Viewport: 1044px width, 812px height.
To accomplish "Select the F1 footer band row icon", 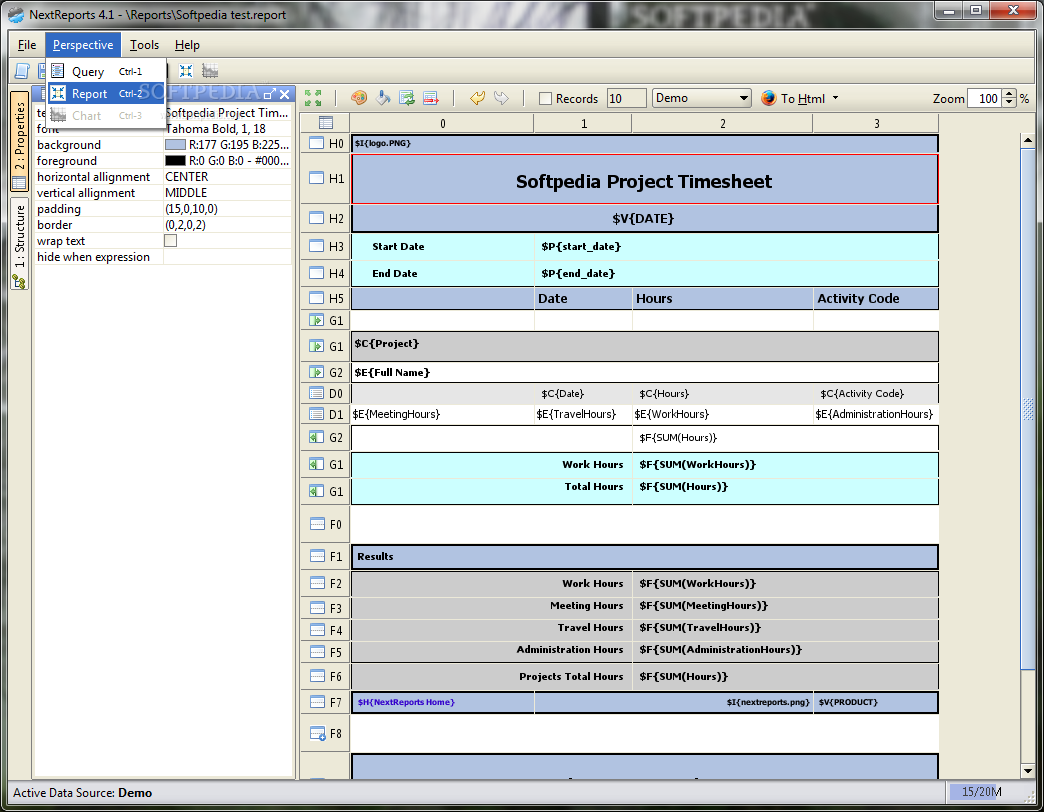I will [x=318, y=556].
